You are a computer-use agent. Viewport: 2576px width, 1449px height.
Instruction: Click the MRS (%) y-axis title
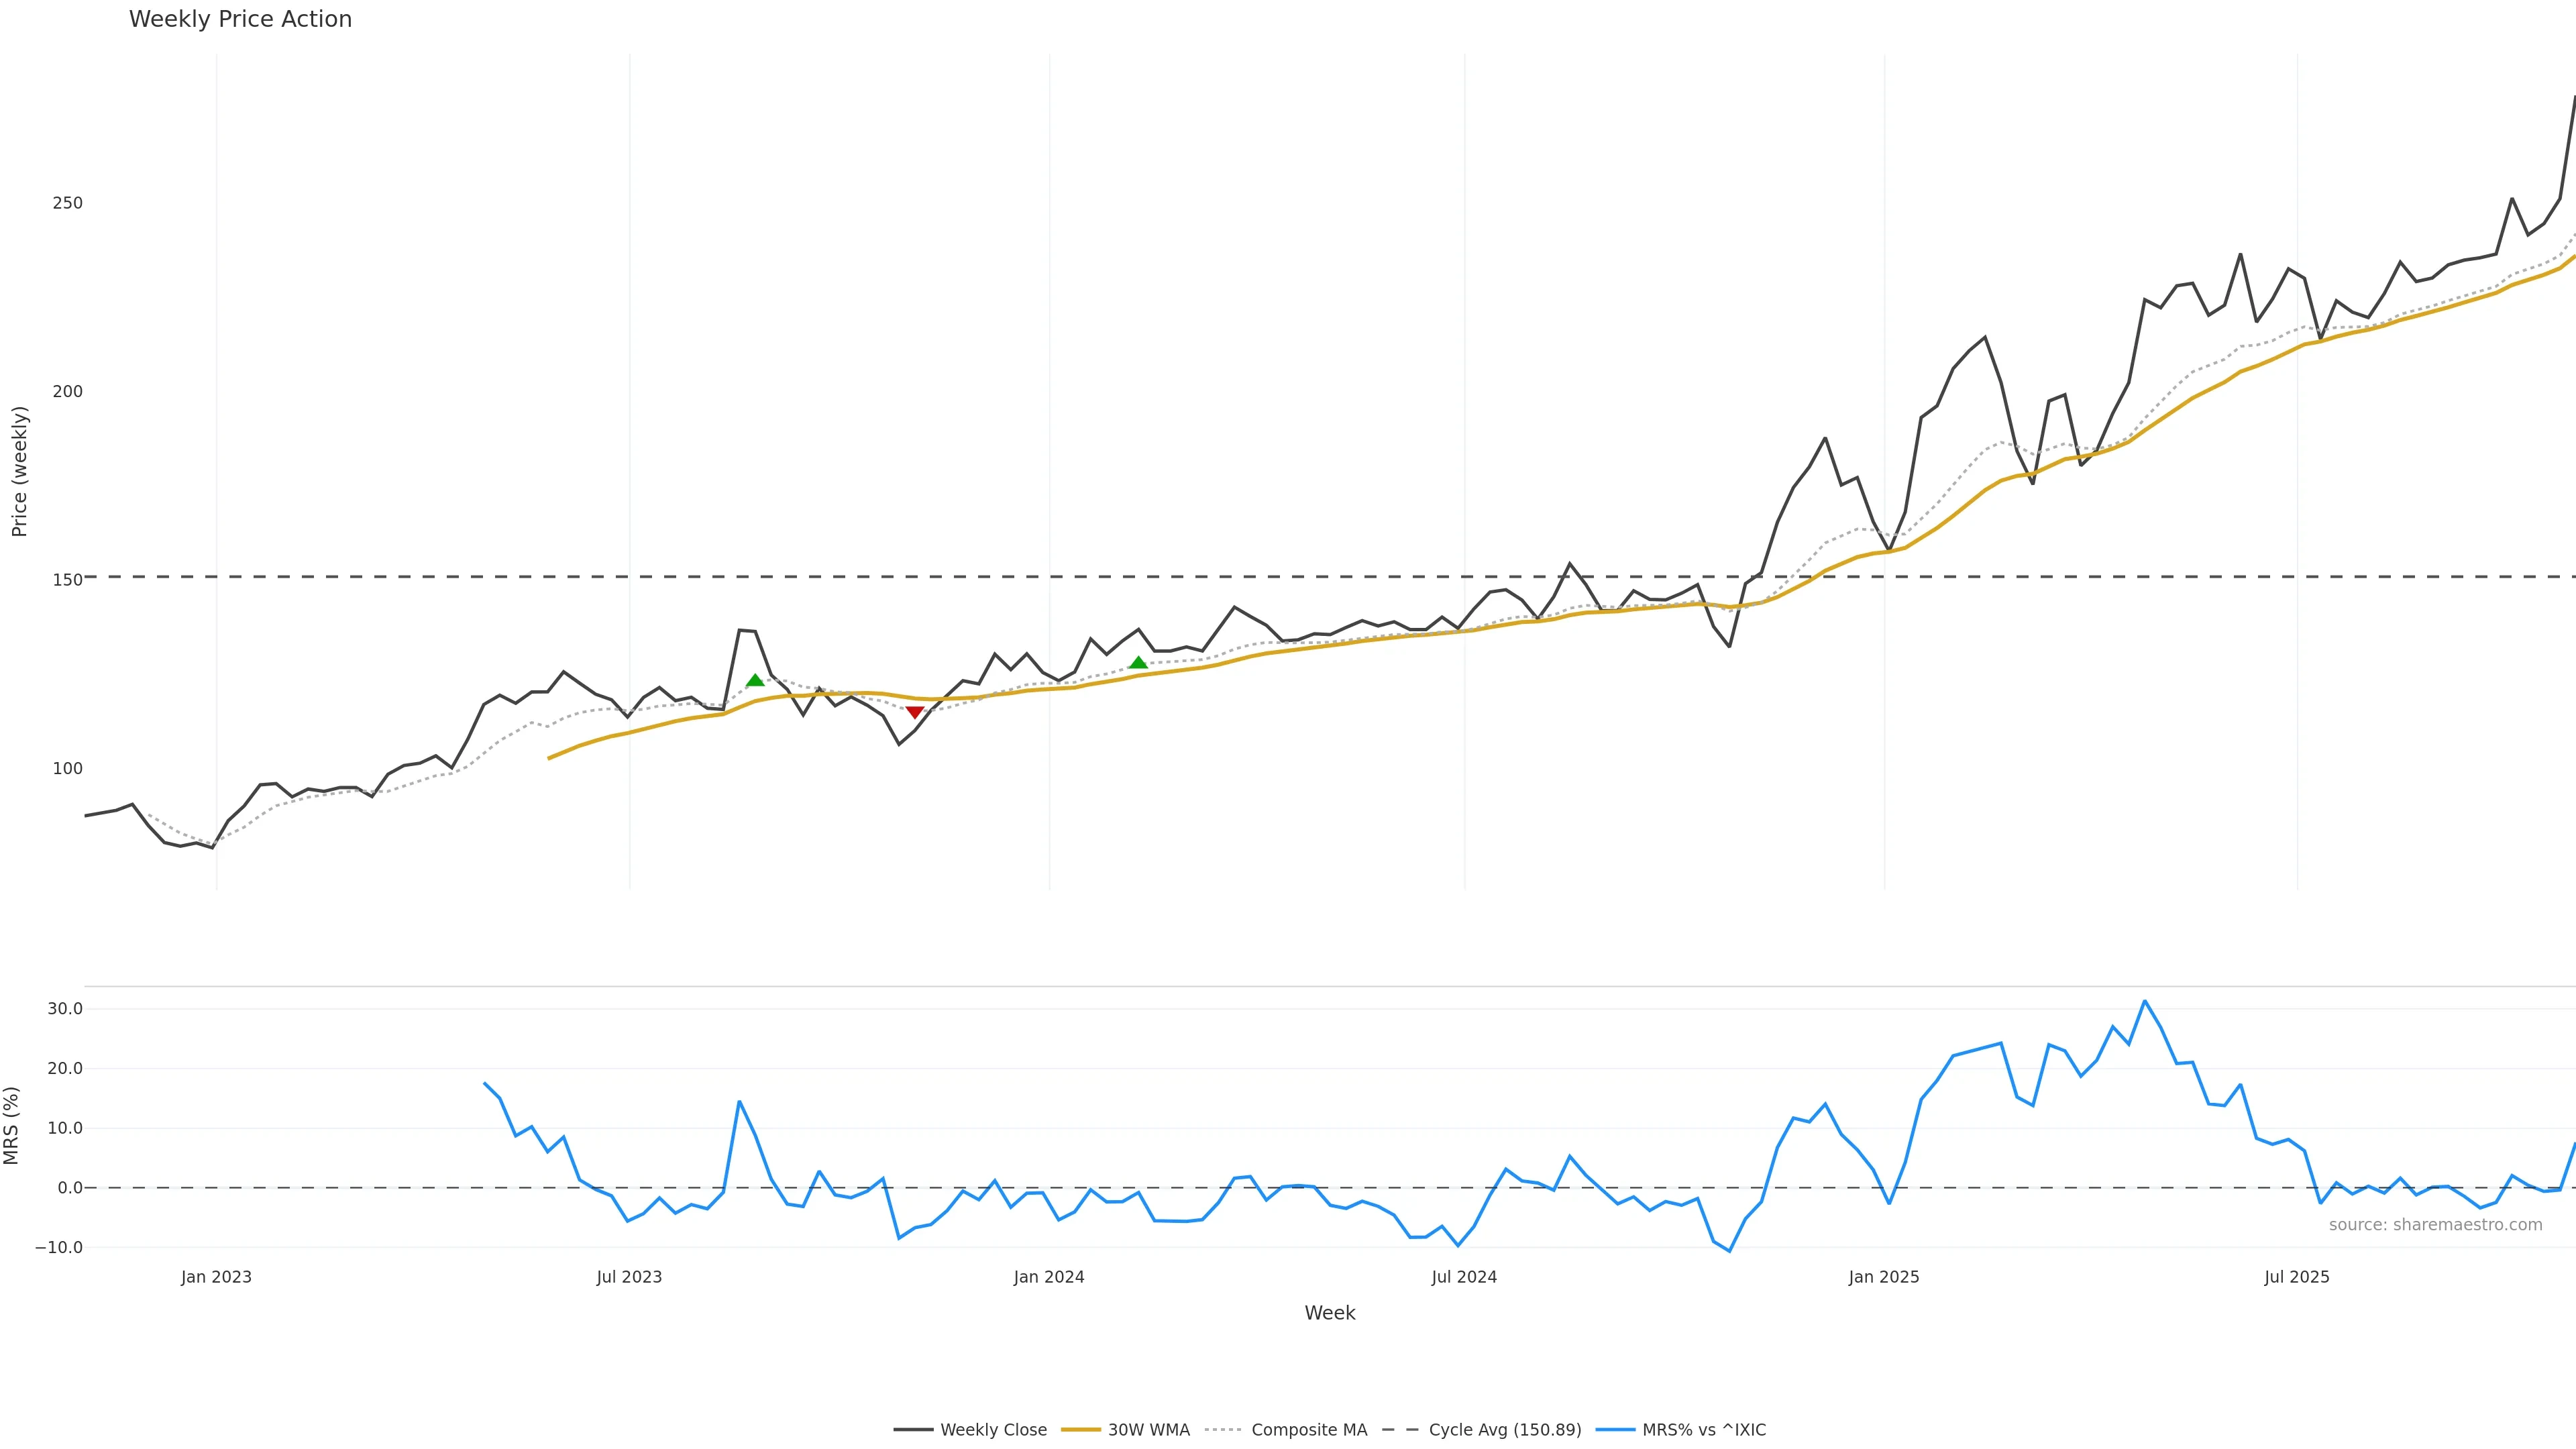[12, 1125]
